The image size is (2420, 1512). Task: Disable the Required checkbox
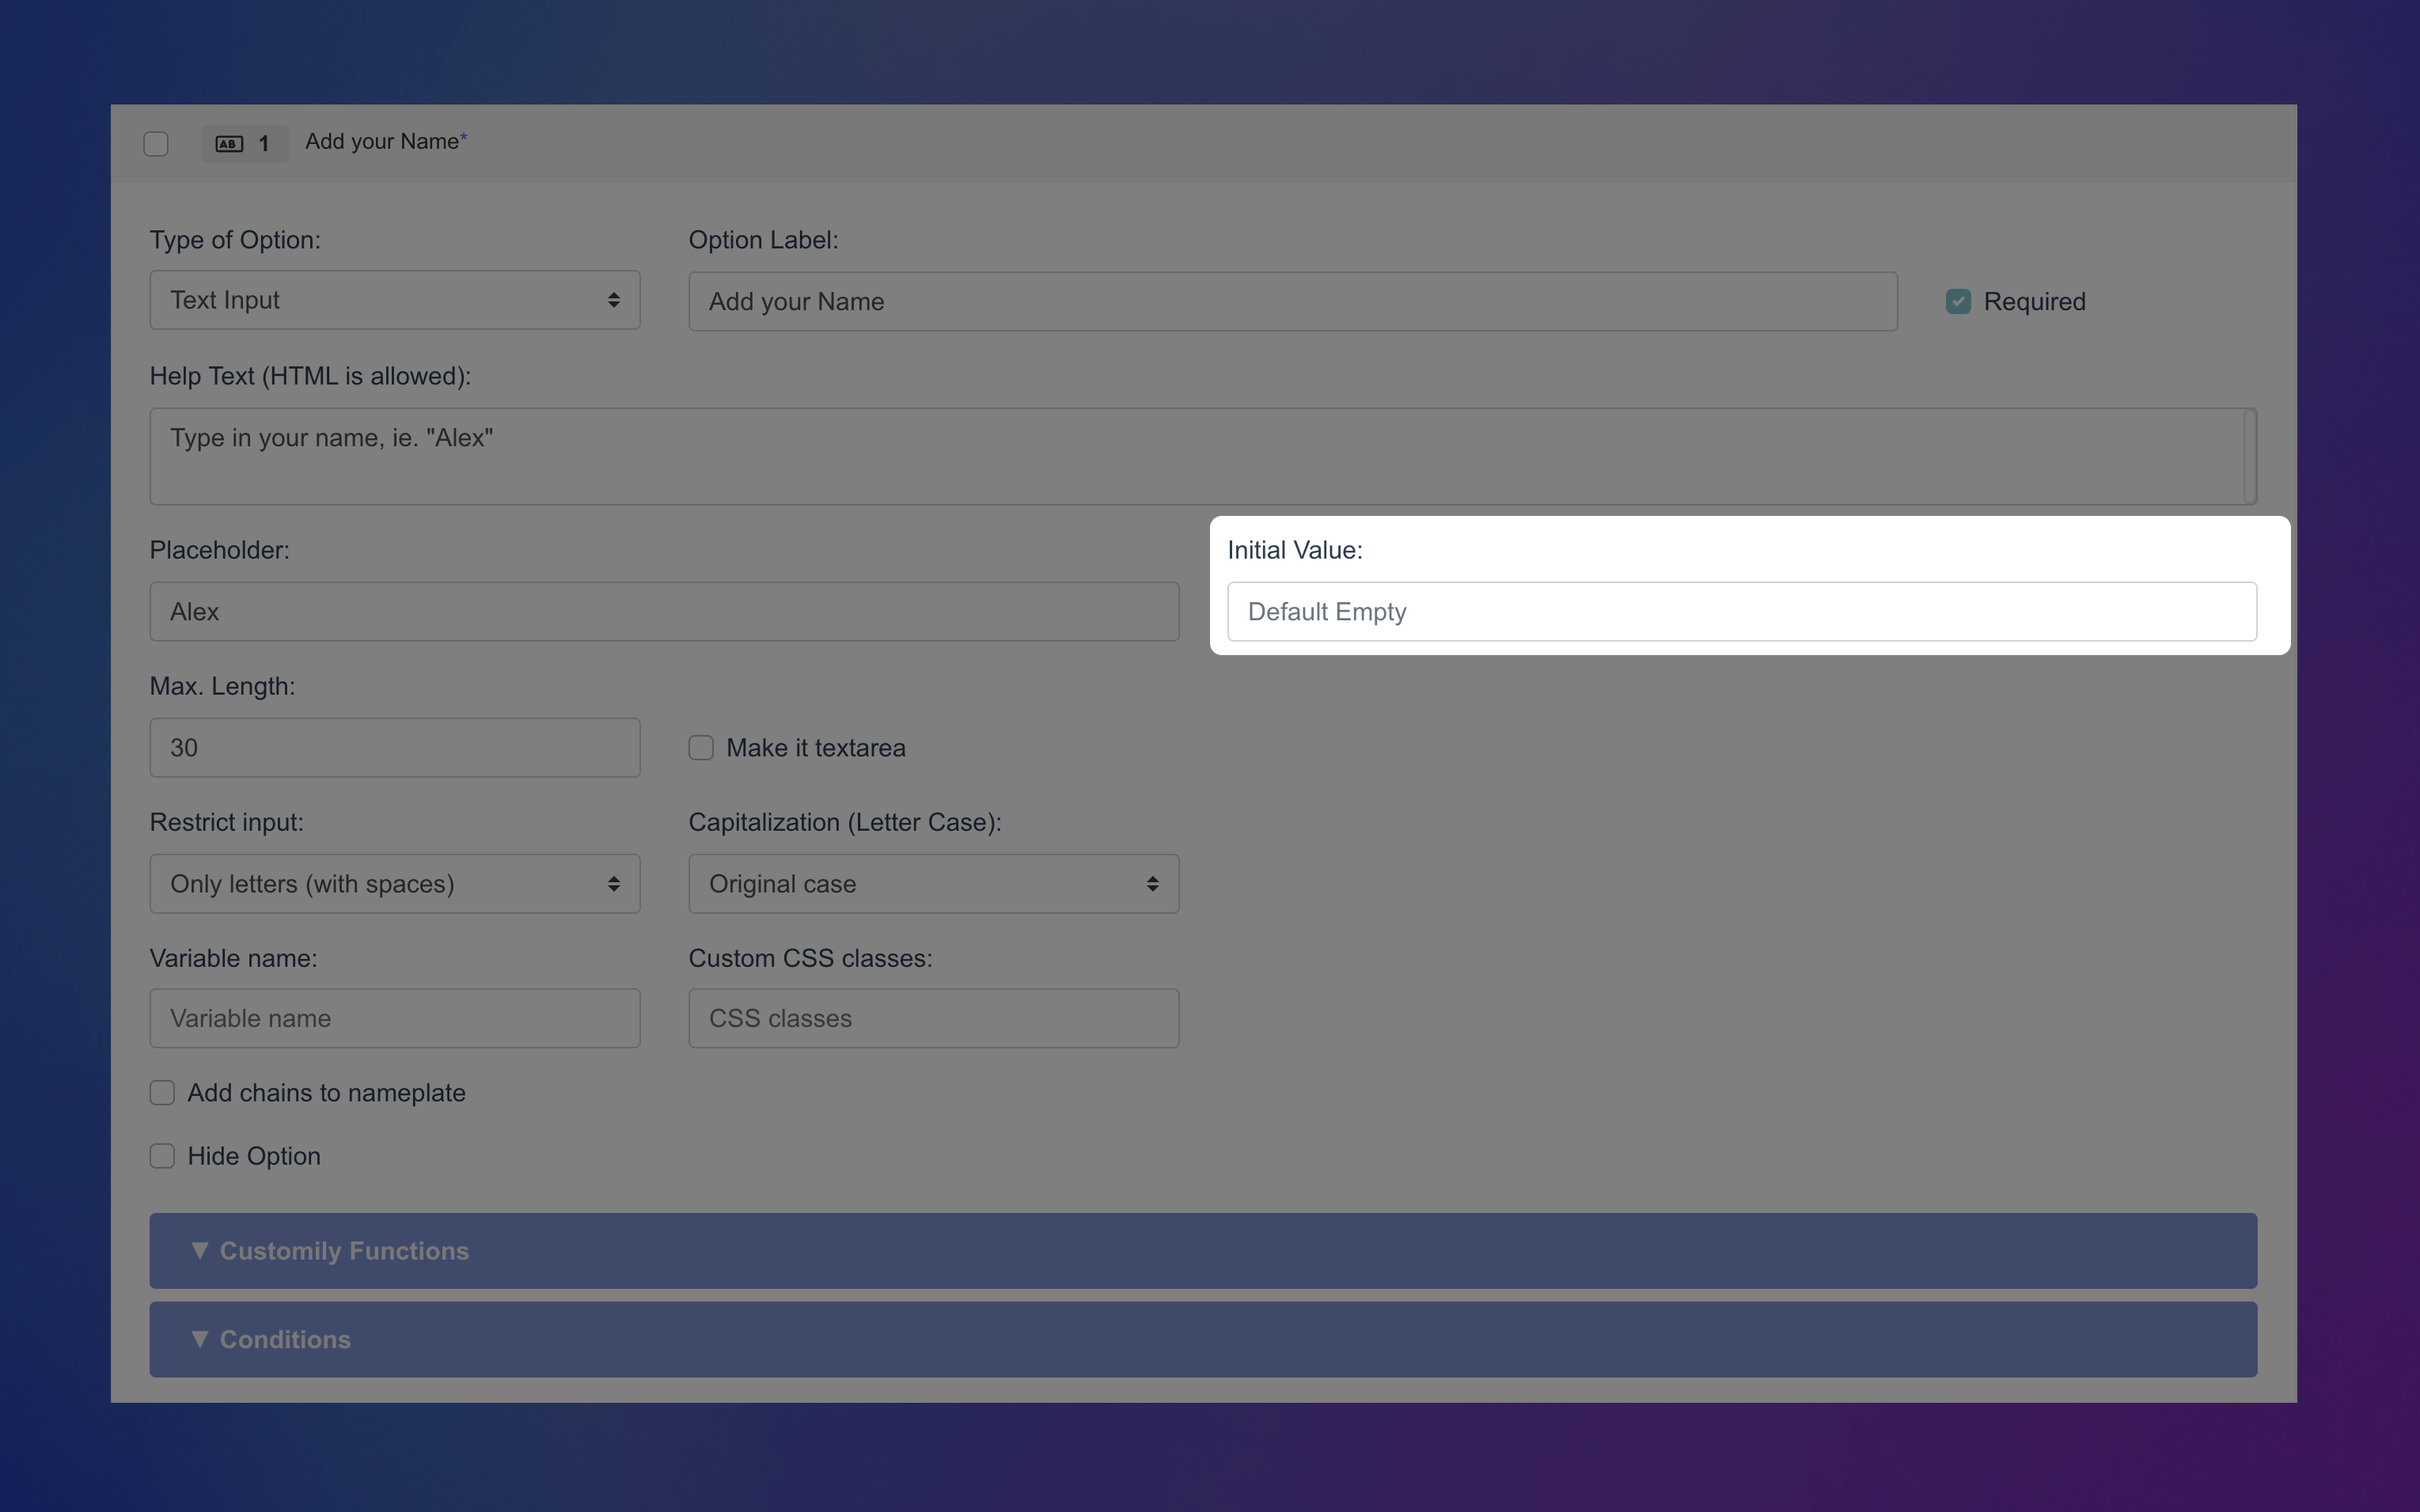1957,300
